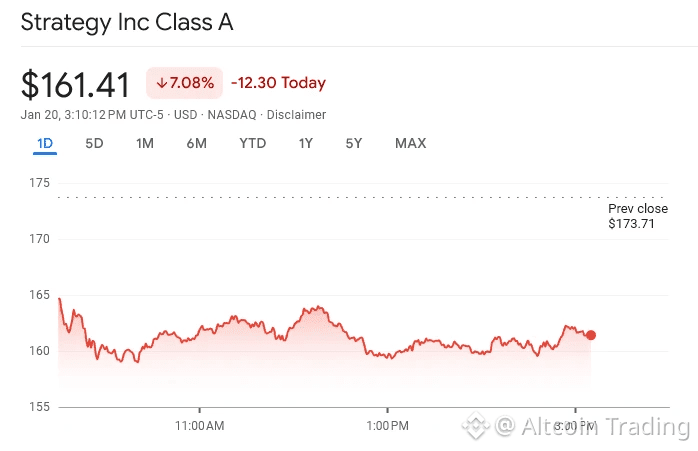The height and width of the screenshot is (451, 698).
Task: Select the MAX range tab
Action: pos(410,143)
